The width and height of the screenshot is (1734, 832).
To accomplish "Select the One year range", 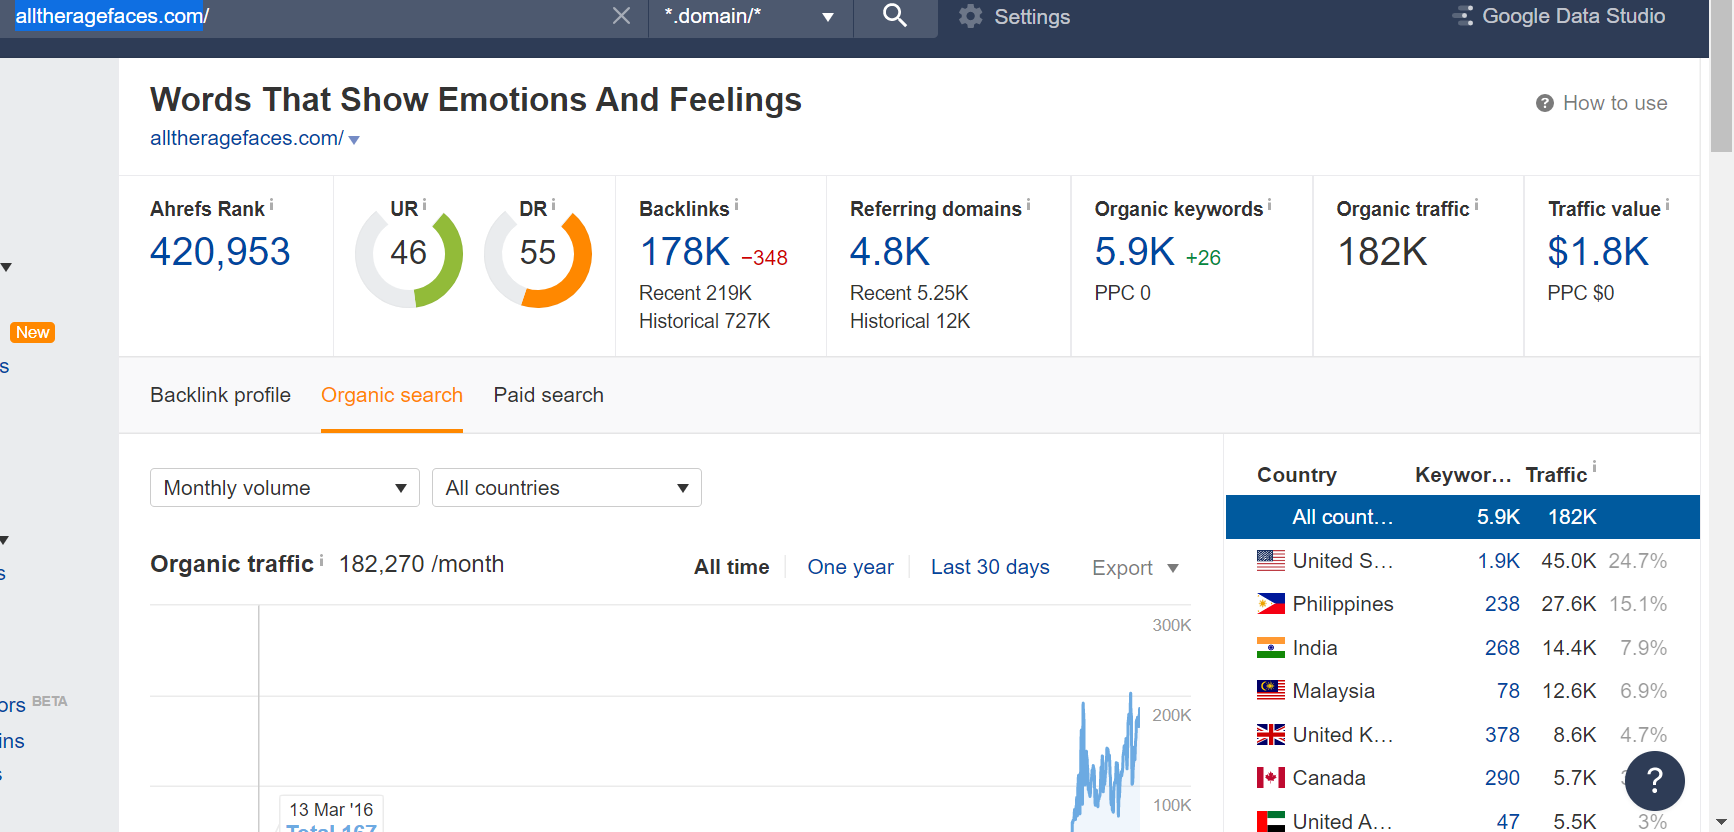I will [x=851, y=567].
